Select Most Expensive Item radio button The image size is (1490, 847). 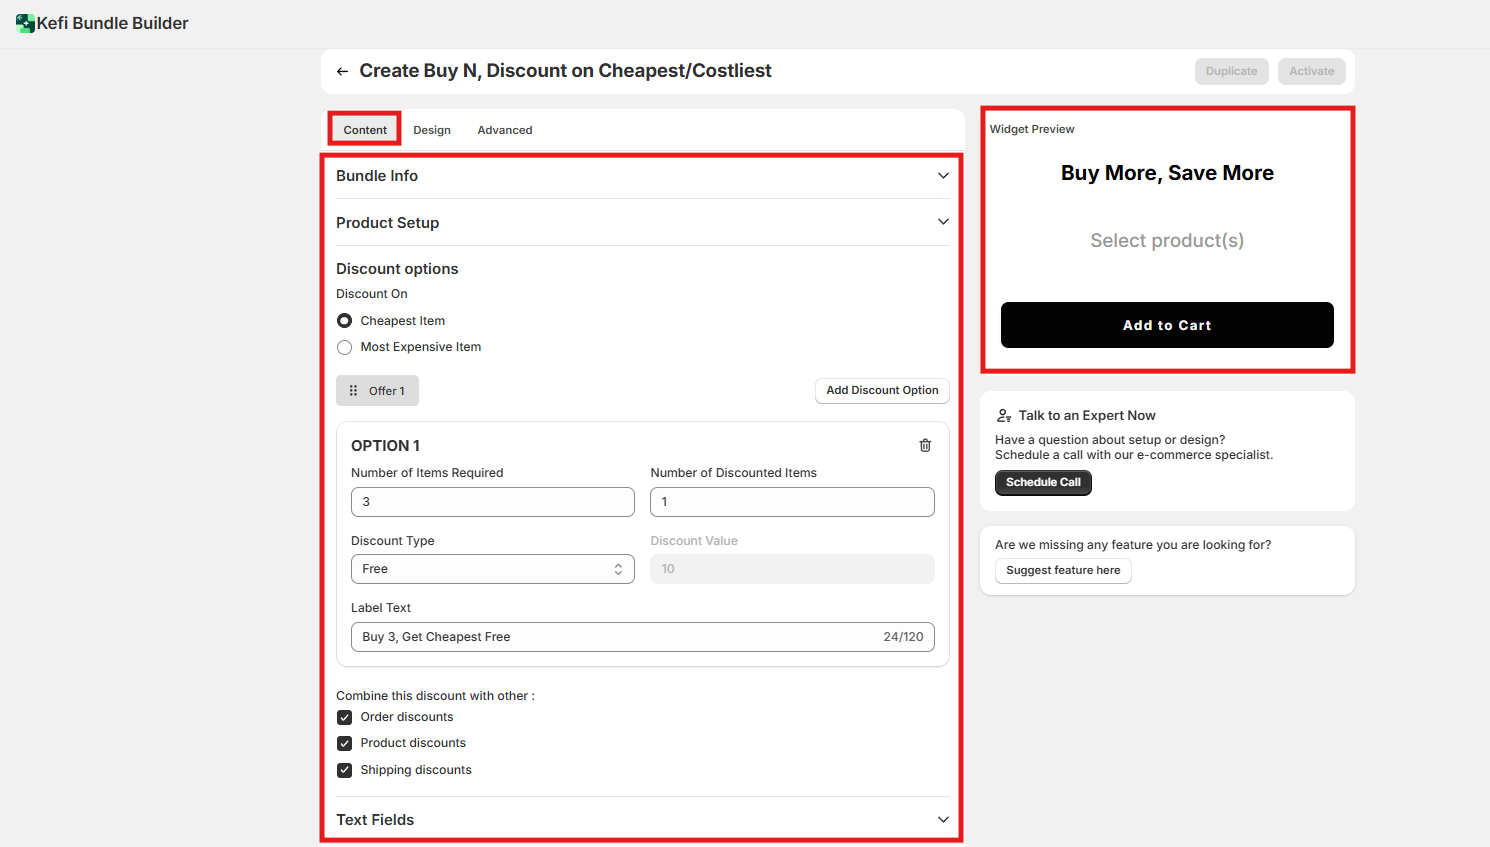click(345, 347)
